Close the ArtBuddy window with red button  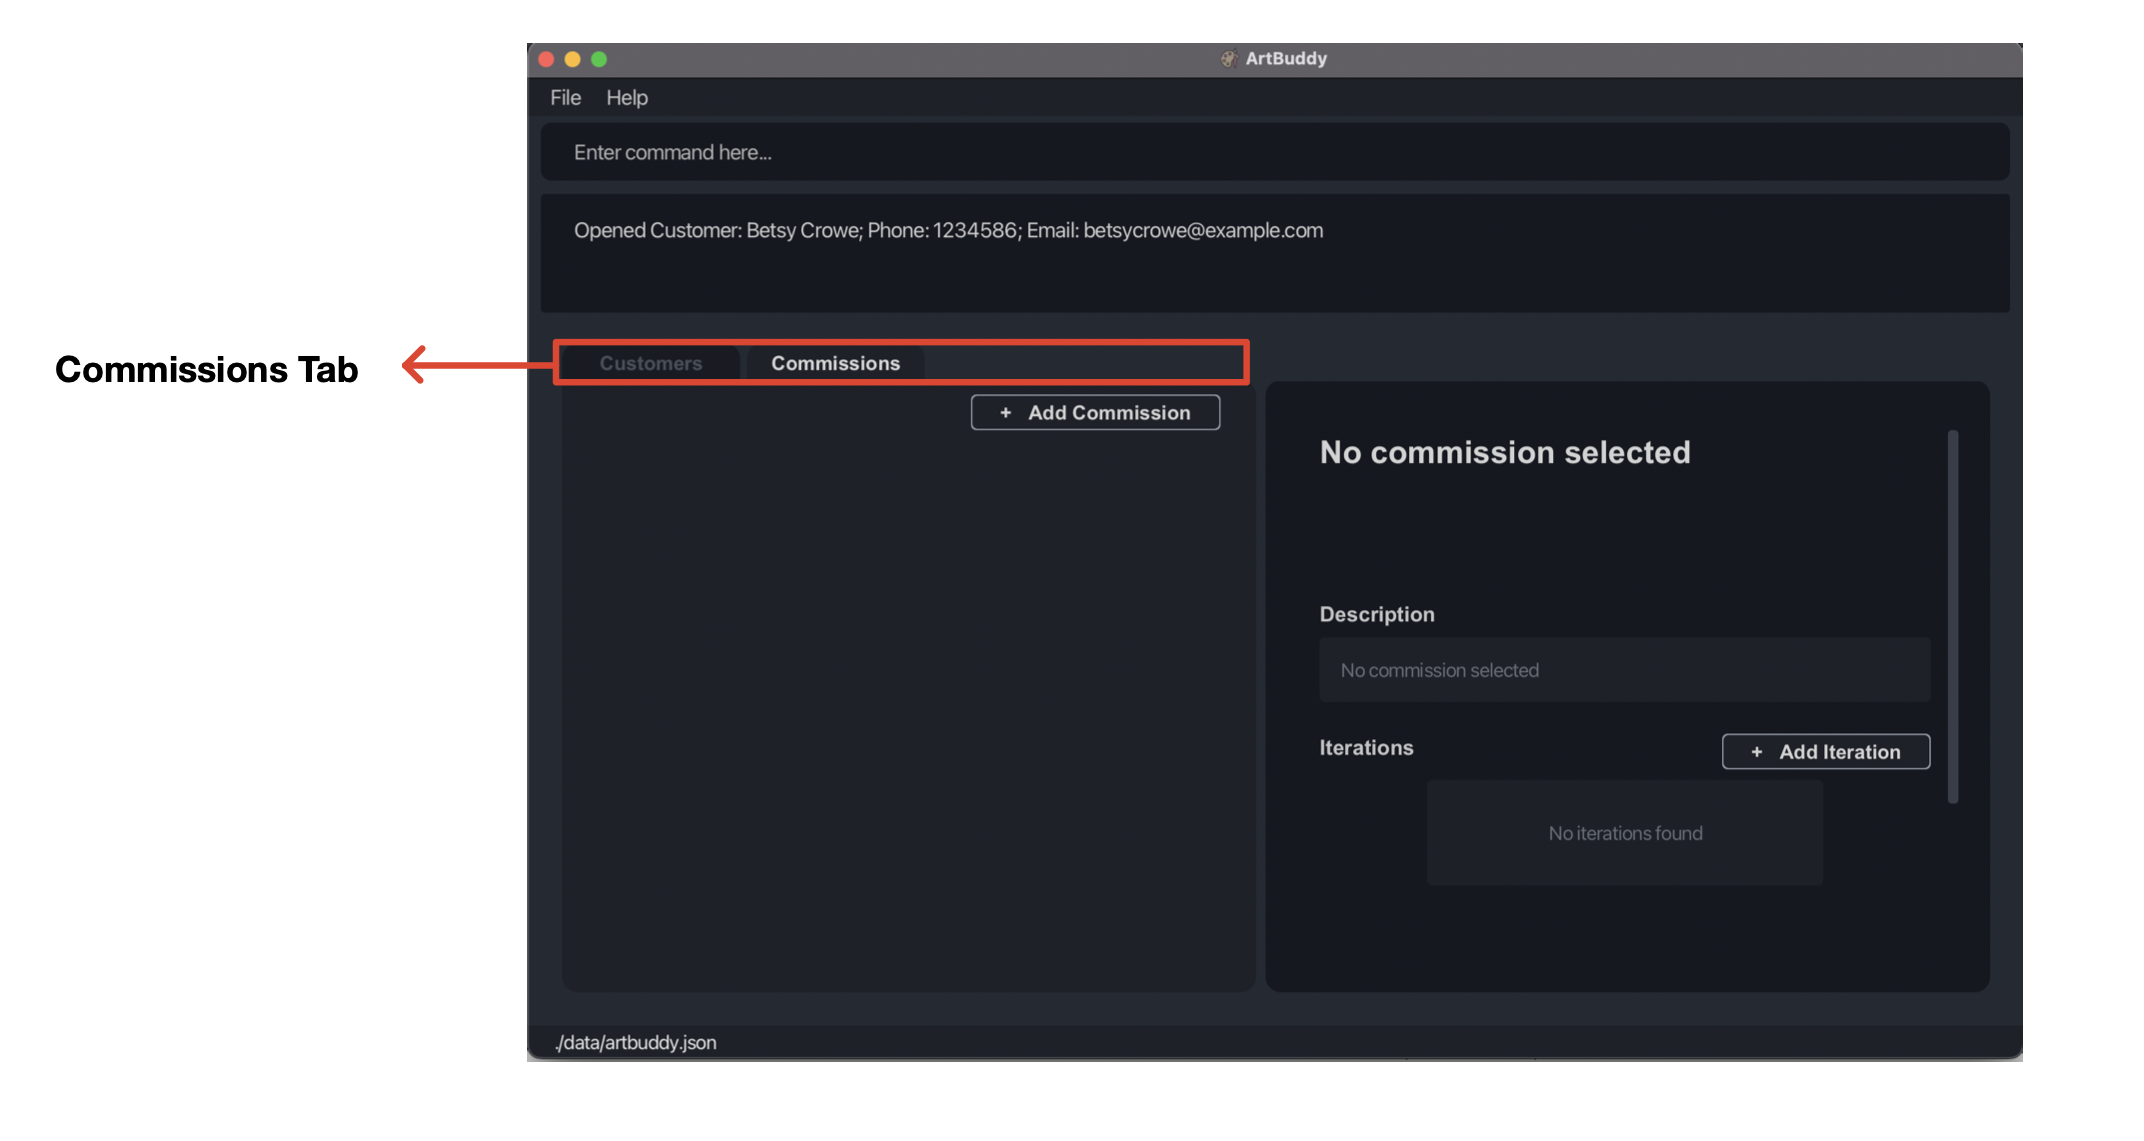(546, 59)
